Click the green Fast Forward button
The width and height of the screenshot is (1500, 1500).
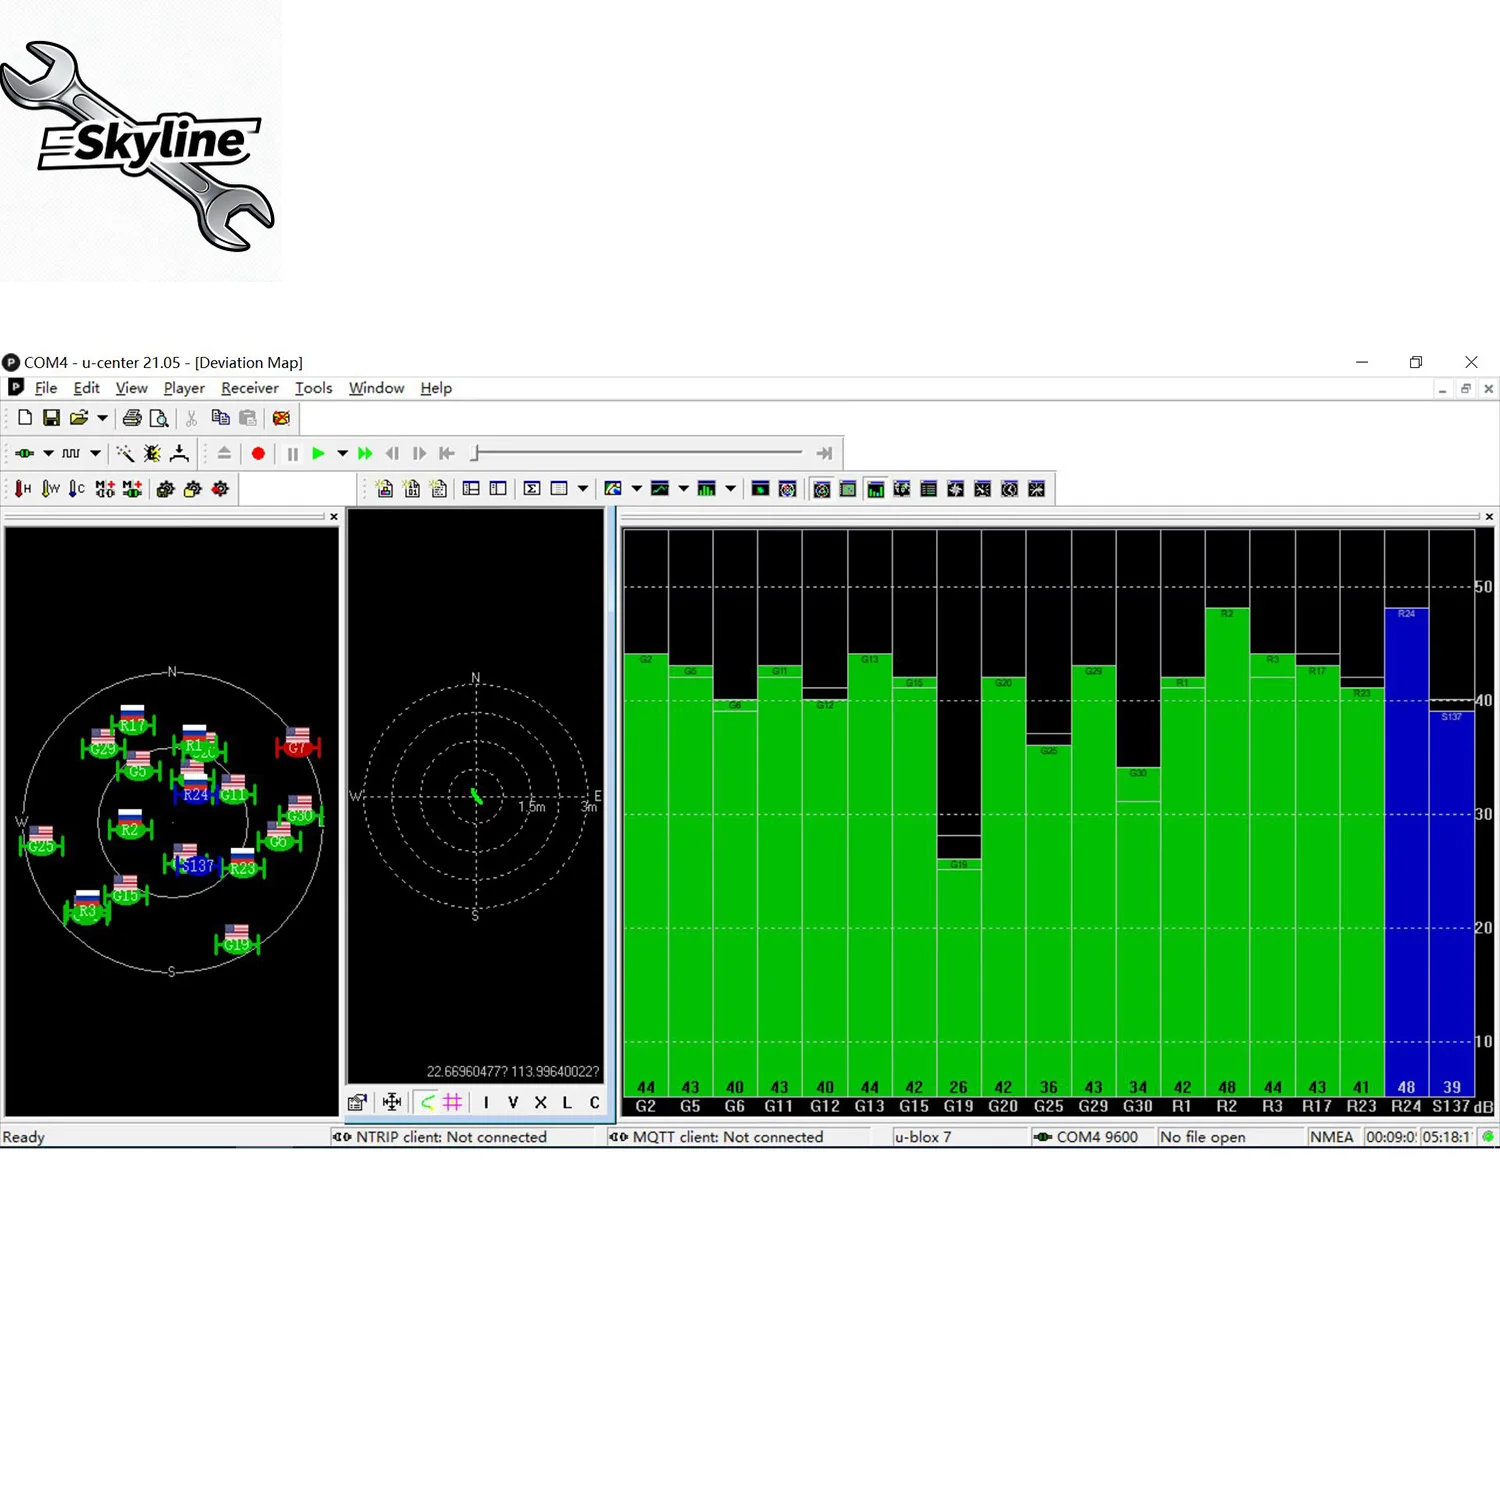pos(365,453)
